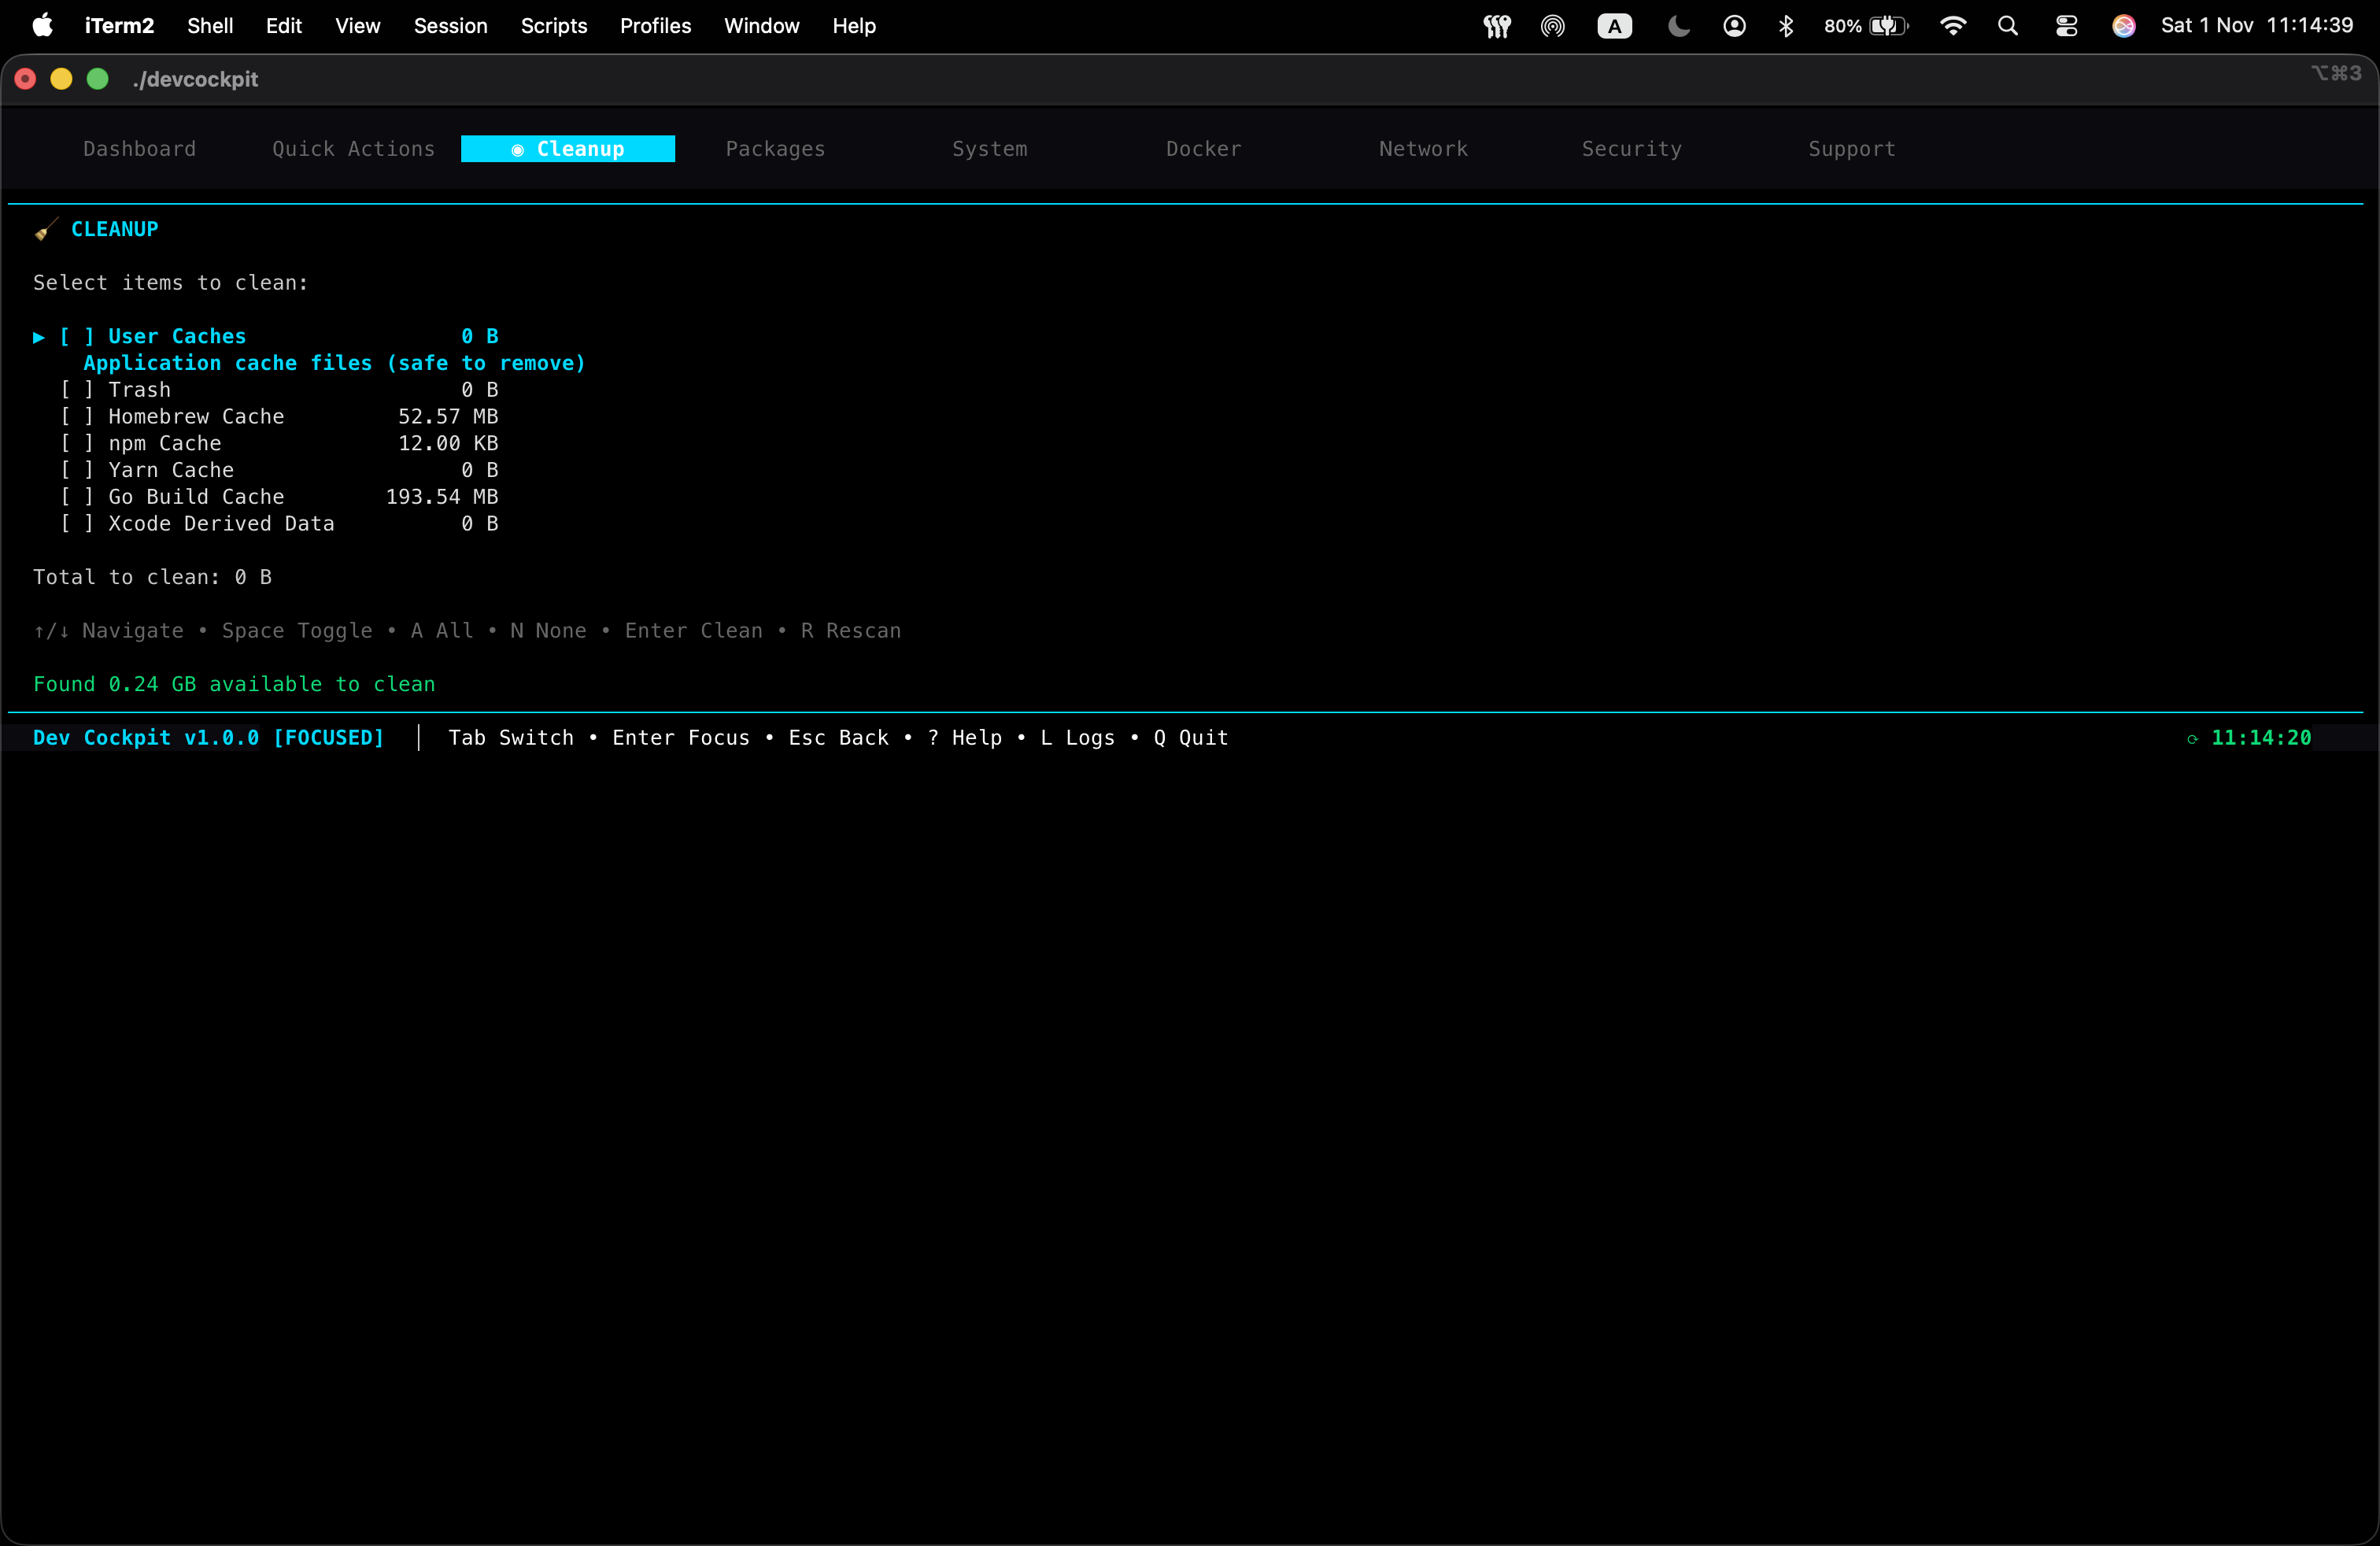
Task: Expand the User Caches disclosure triangle
Action: [38, 337]
